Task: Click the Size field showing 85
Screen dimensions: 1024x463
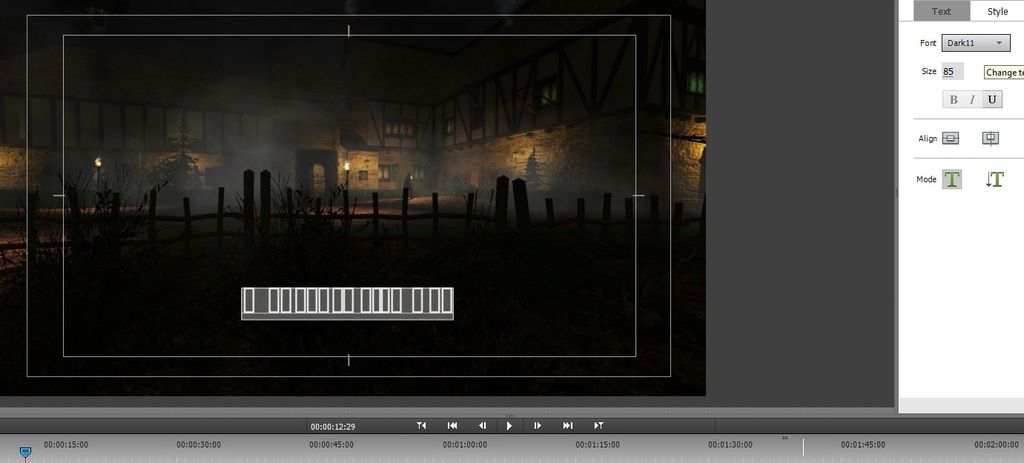Action: coord(952,71)
